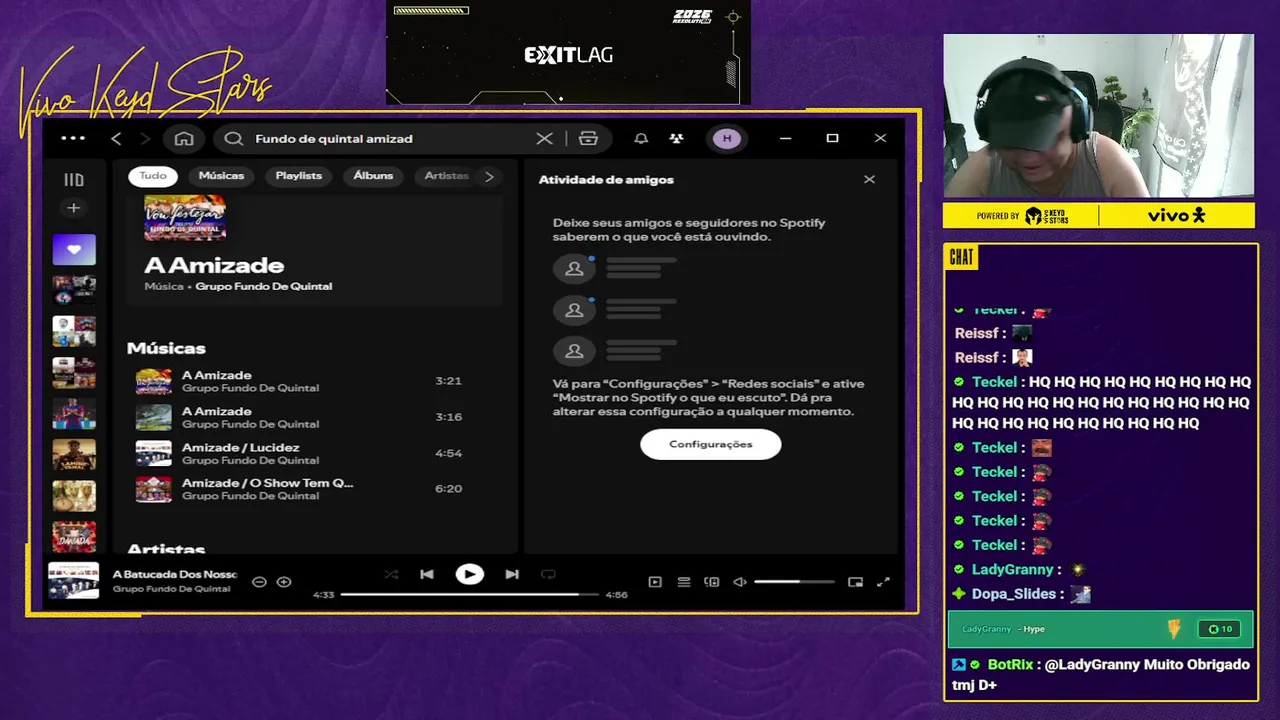The width and height of the screenshot is (1280, 720).
Task: Select the Playlists filter chip
Action: (299, 176)
